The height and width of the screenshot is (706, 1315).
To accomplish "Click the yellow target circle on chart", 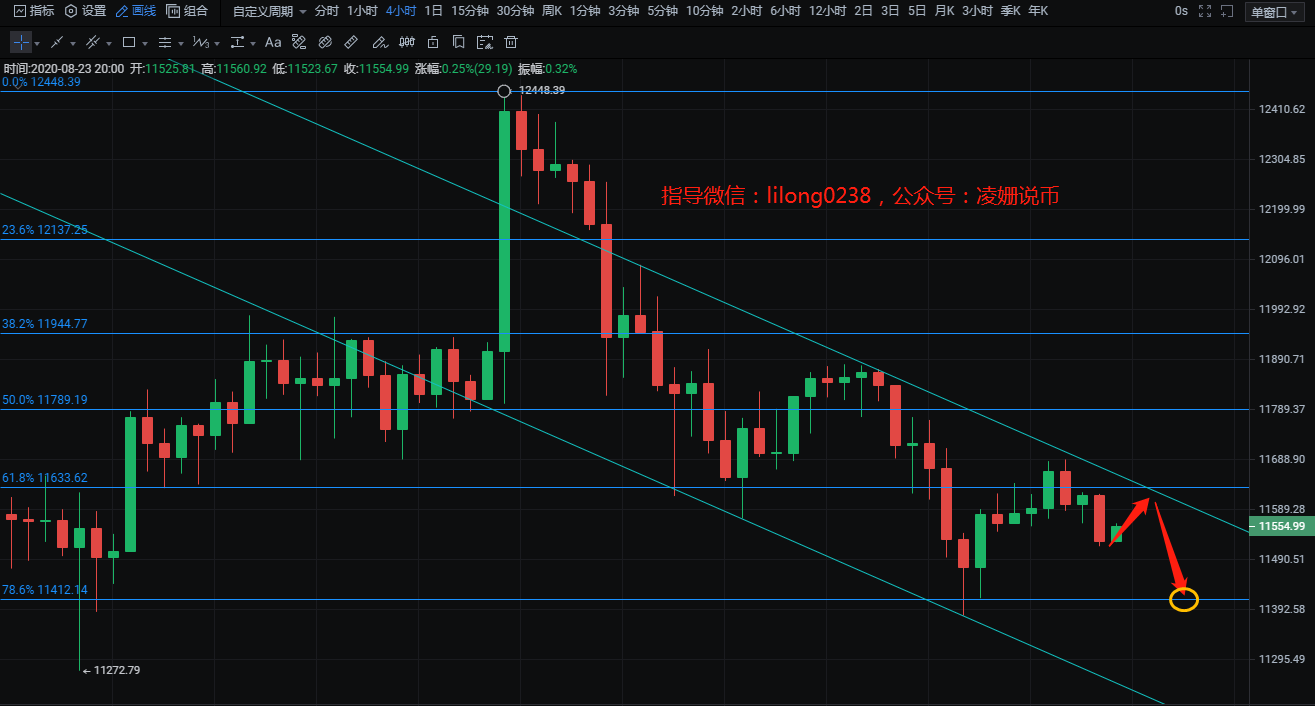I will 1184,600.
